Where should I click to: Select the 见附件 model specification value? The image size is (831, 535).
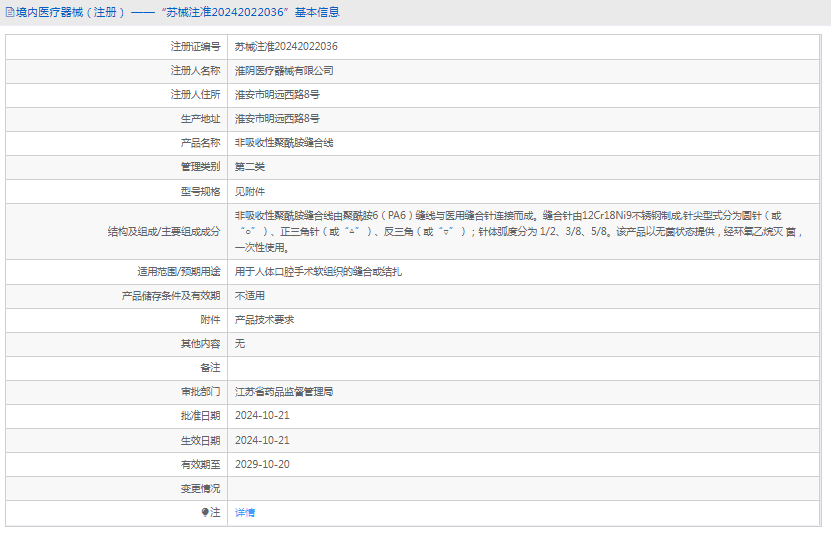click(250, 191)
